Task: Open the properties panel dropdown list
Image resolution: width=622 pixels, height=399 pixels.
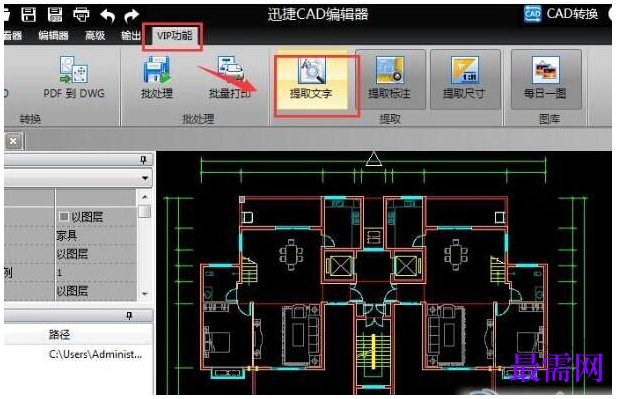Action: (145, 177)
